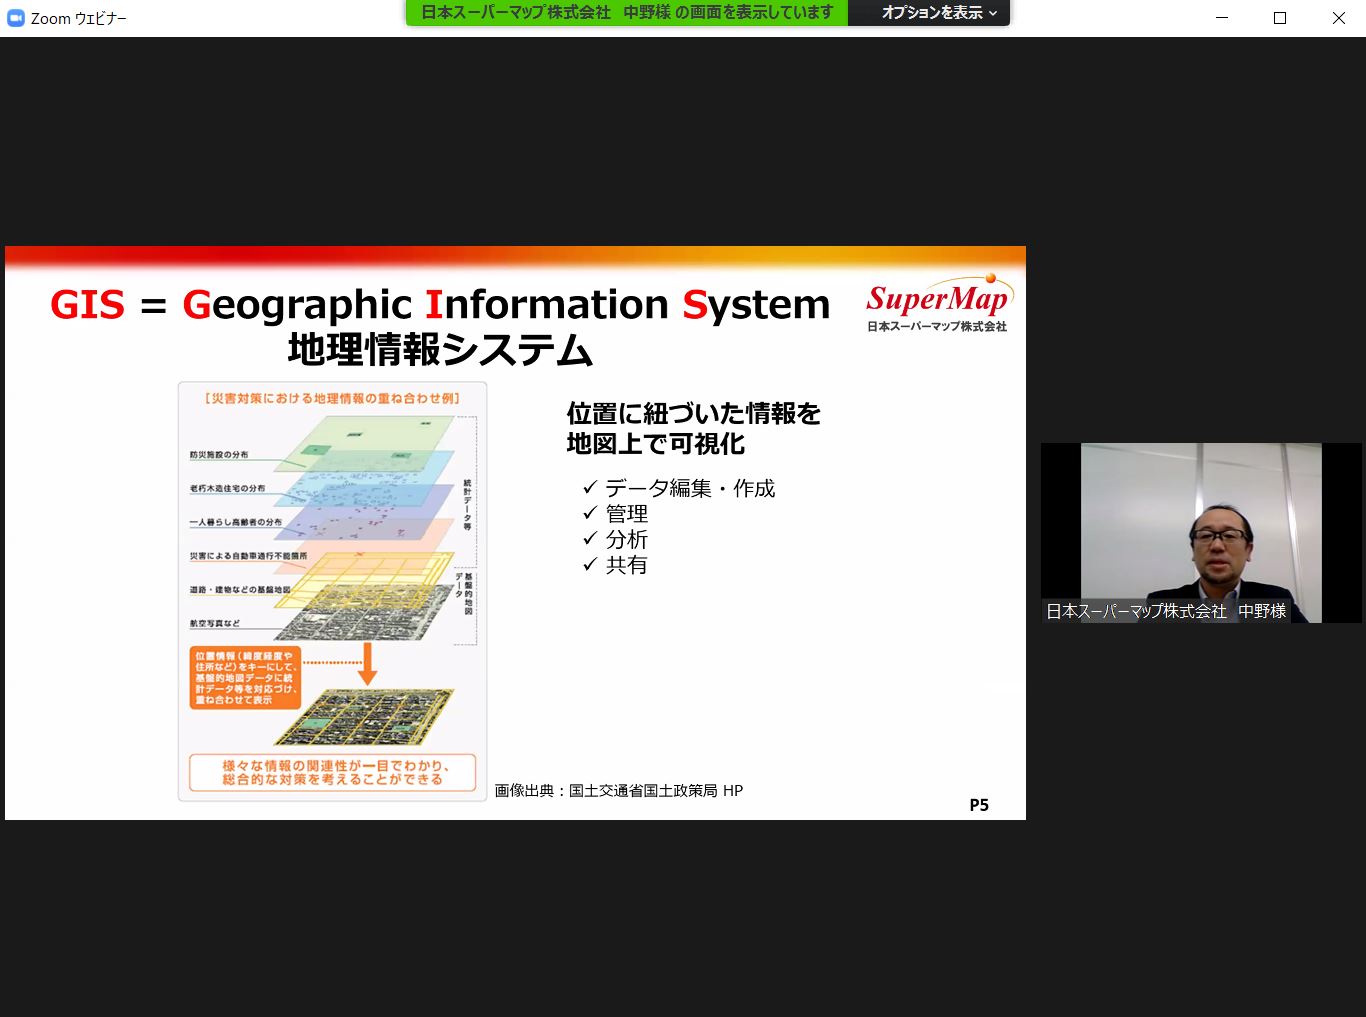This screenshot has height=1017, width=1366.
Task: Click the green screen-sharing notification banner
Action: (627, 13)
